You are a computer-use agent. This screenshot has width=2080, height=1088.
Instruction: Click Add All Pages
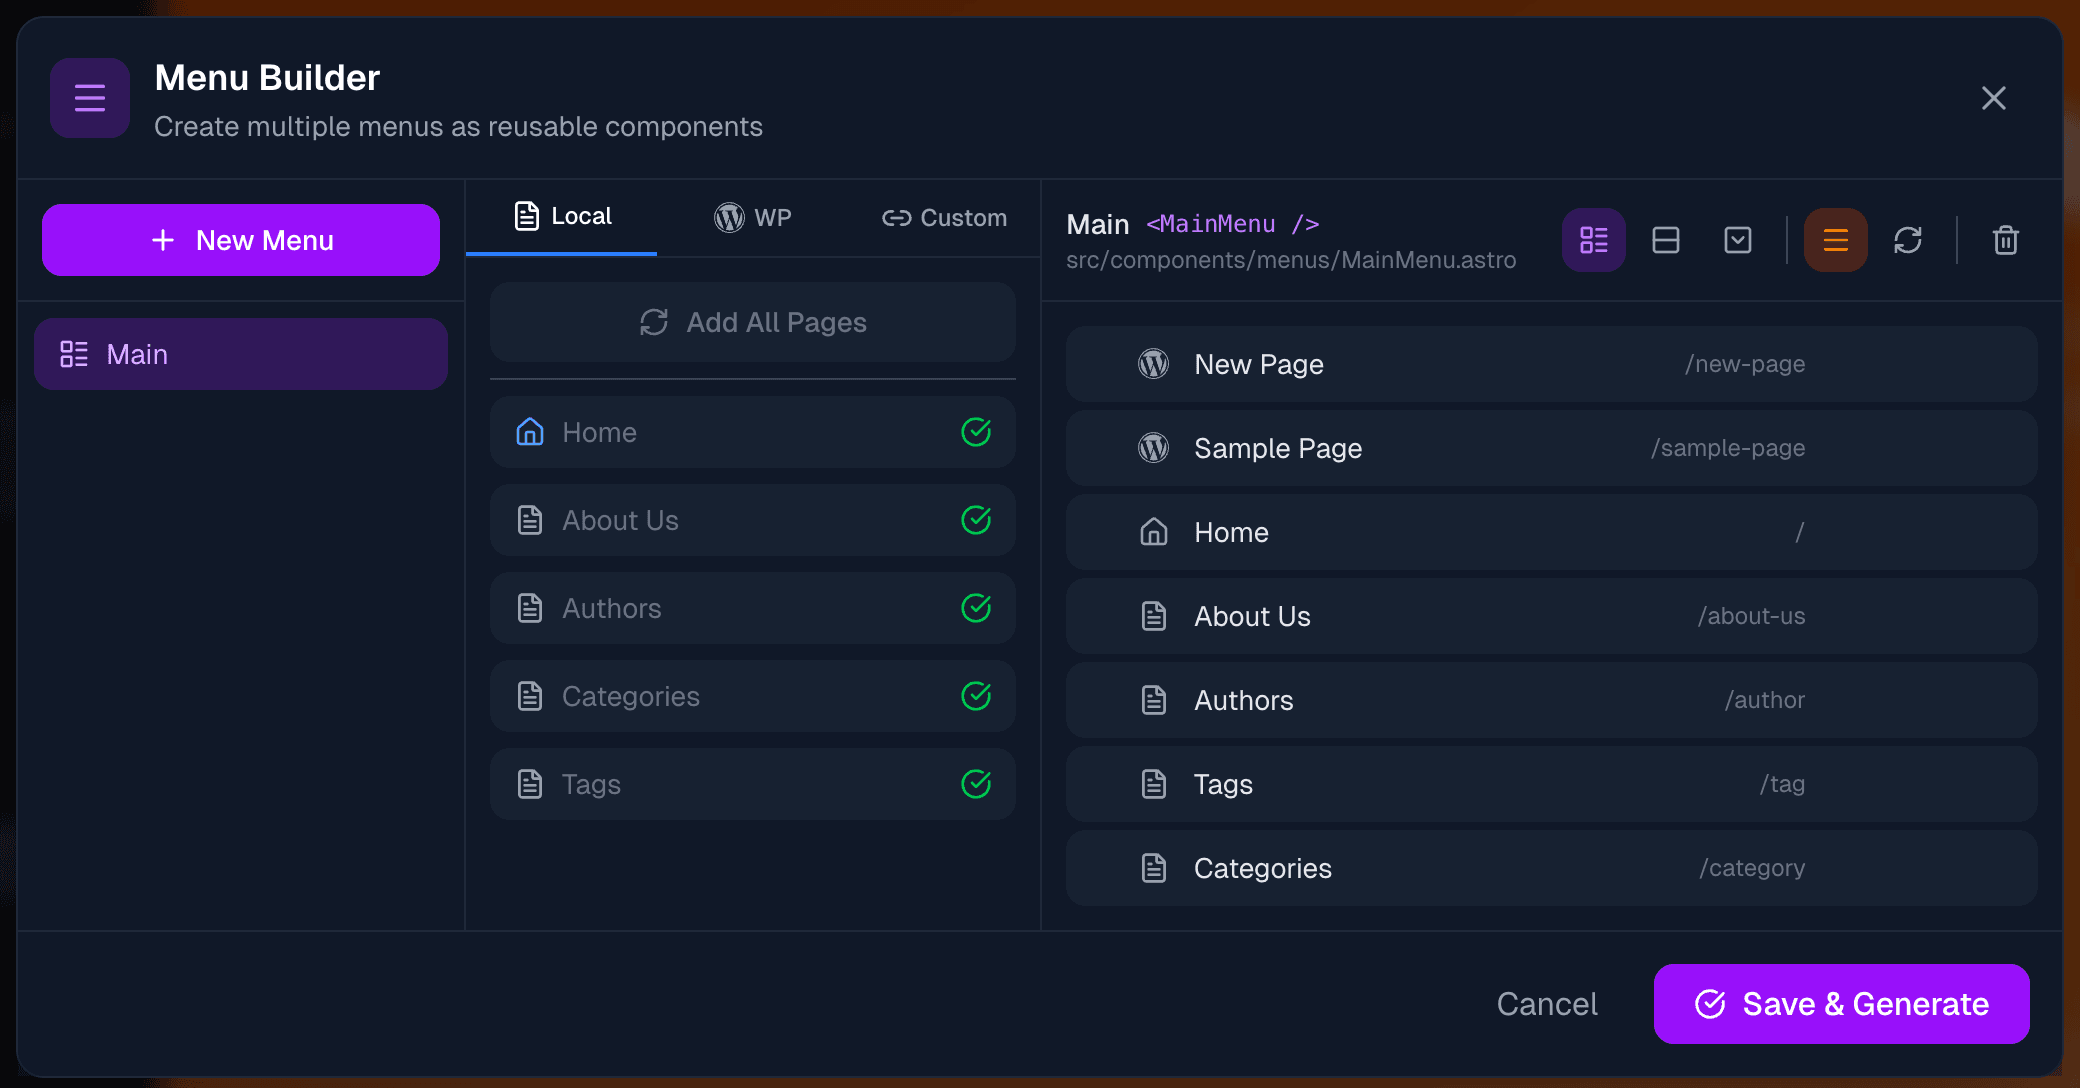tap(752, 322)
